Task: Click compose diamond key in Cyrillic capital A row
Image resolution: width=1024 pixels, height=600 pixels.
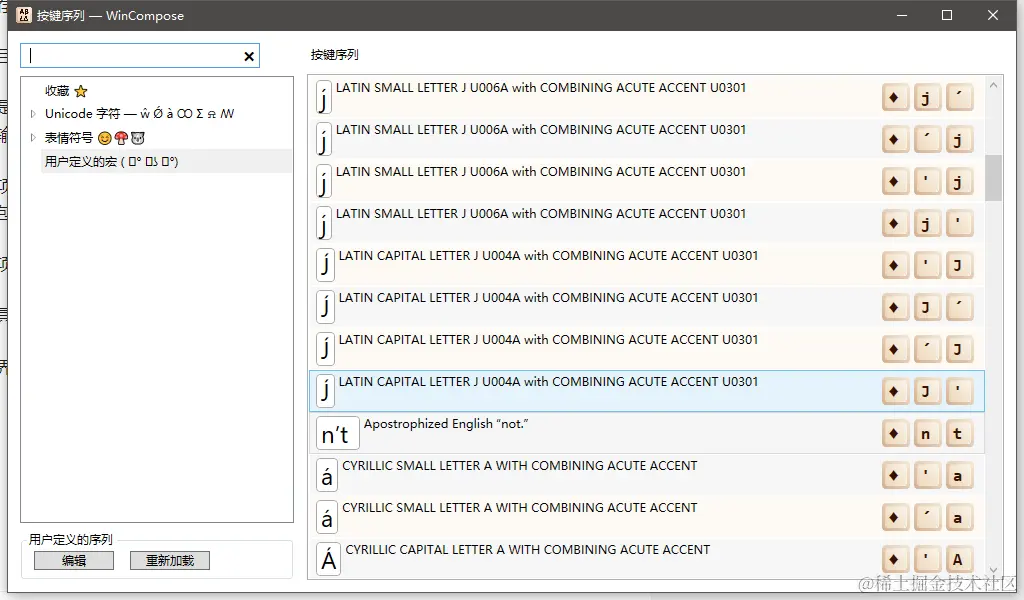Action: [x=895, y=560]
